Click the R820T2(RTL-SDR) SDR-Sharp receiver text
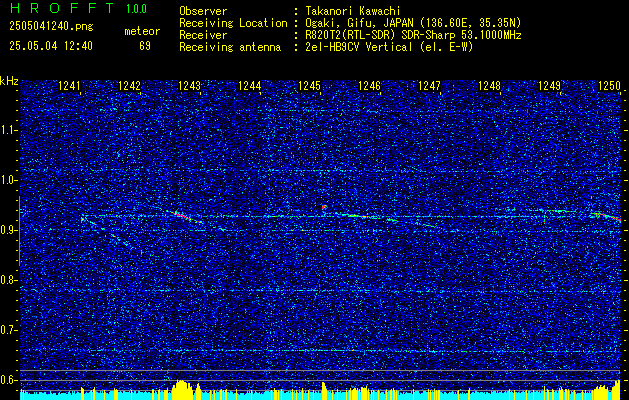Viewport: 629px width, 400px height. point(413,35)
